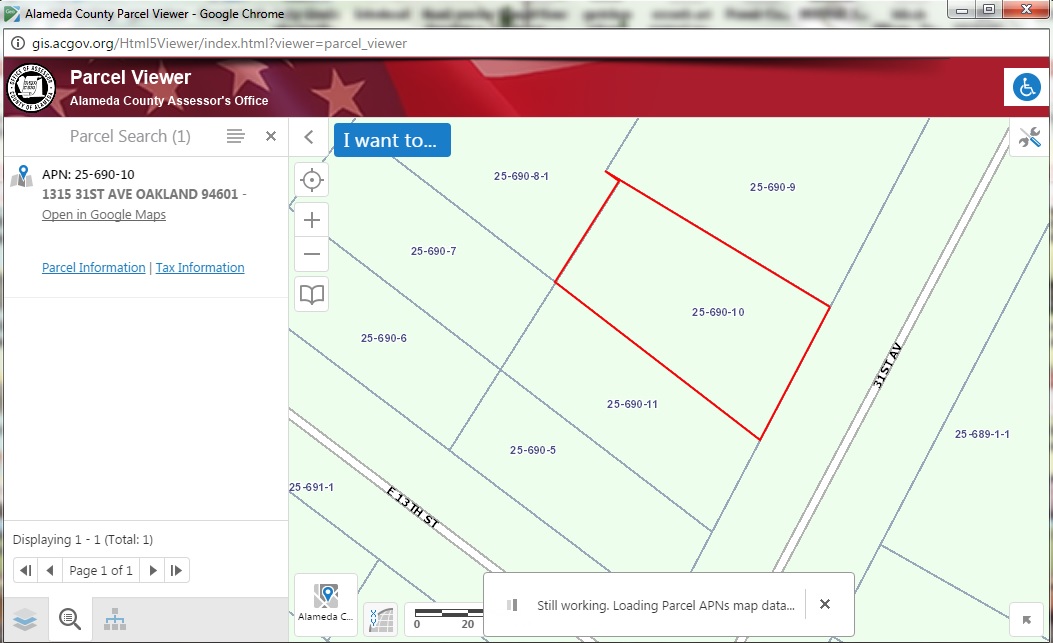Viewport: 1053px width, 643px height.
Task: Open the Tax Information link
Action: coord(200,267)
